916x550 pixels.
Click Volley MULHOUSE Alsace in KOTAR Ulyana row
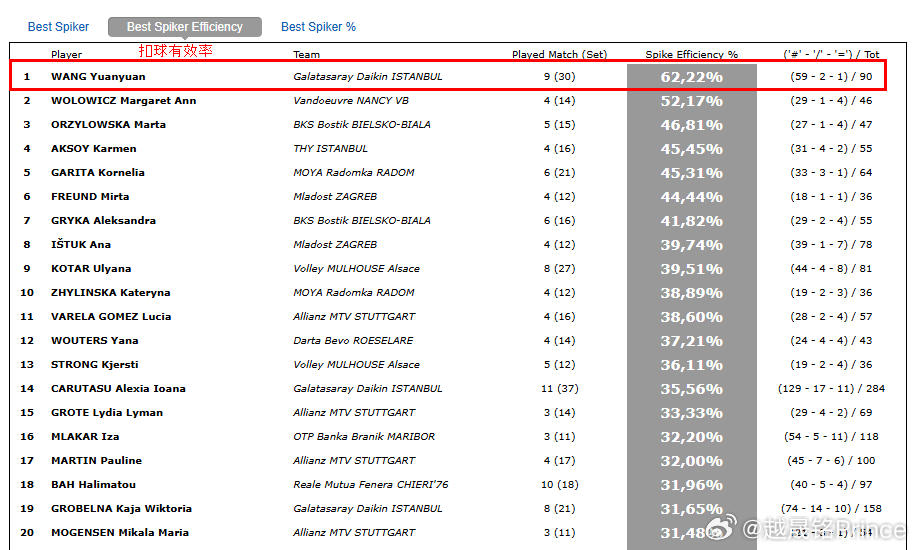coord(356,268)
